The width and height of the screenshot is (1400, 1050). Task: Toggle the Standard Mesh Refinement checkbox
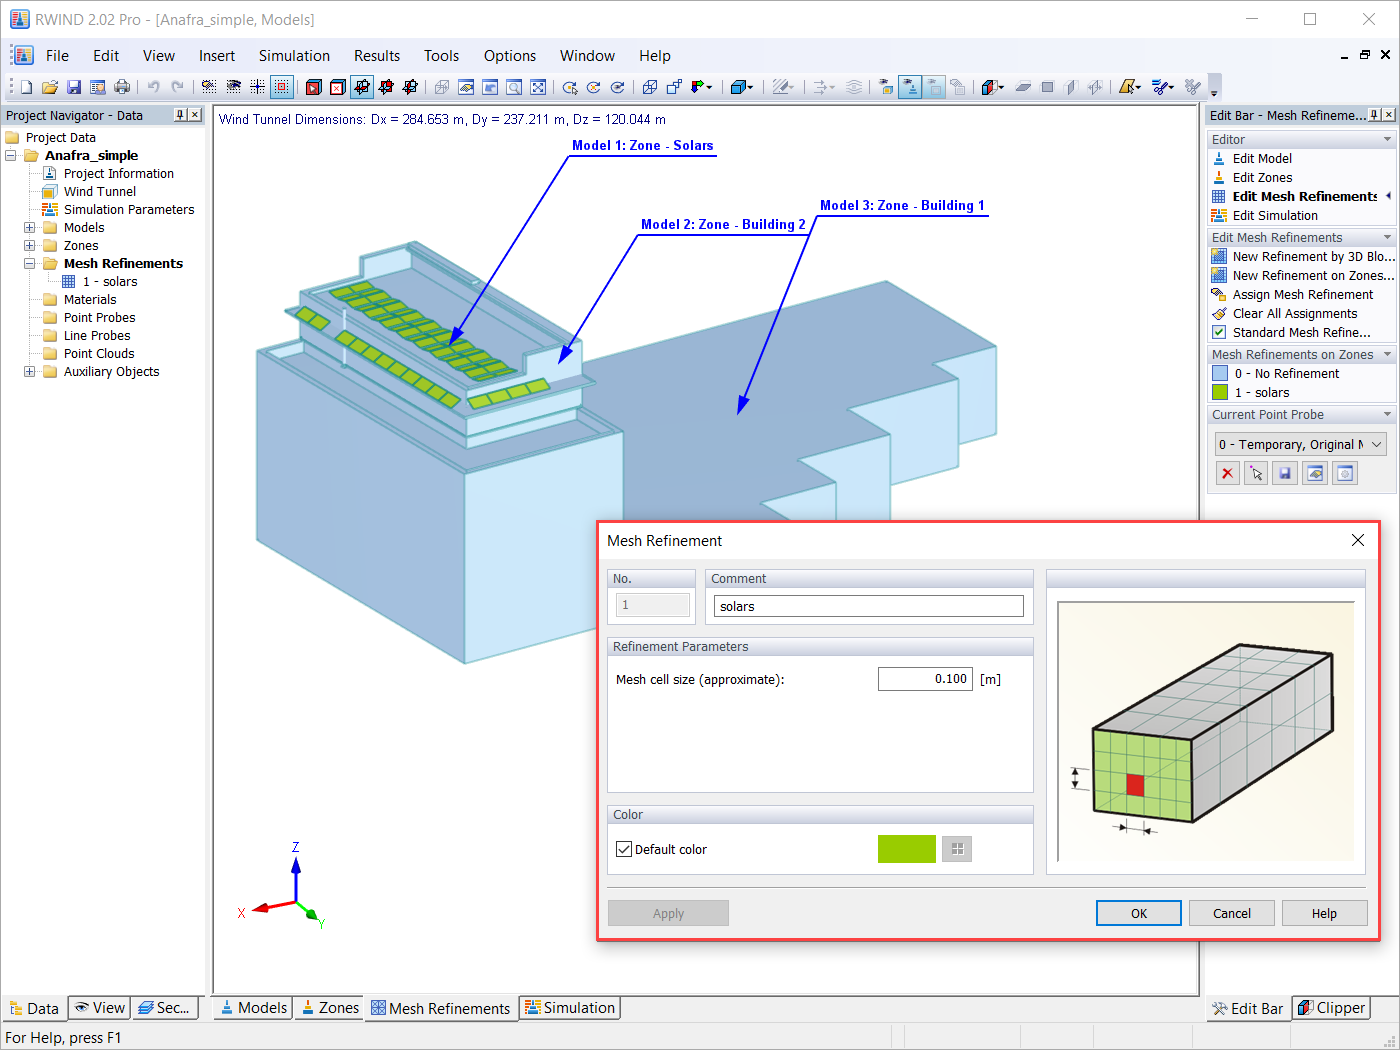(1219, 333)
